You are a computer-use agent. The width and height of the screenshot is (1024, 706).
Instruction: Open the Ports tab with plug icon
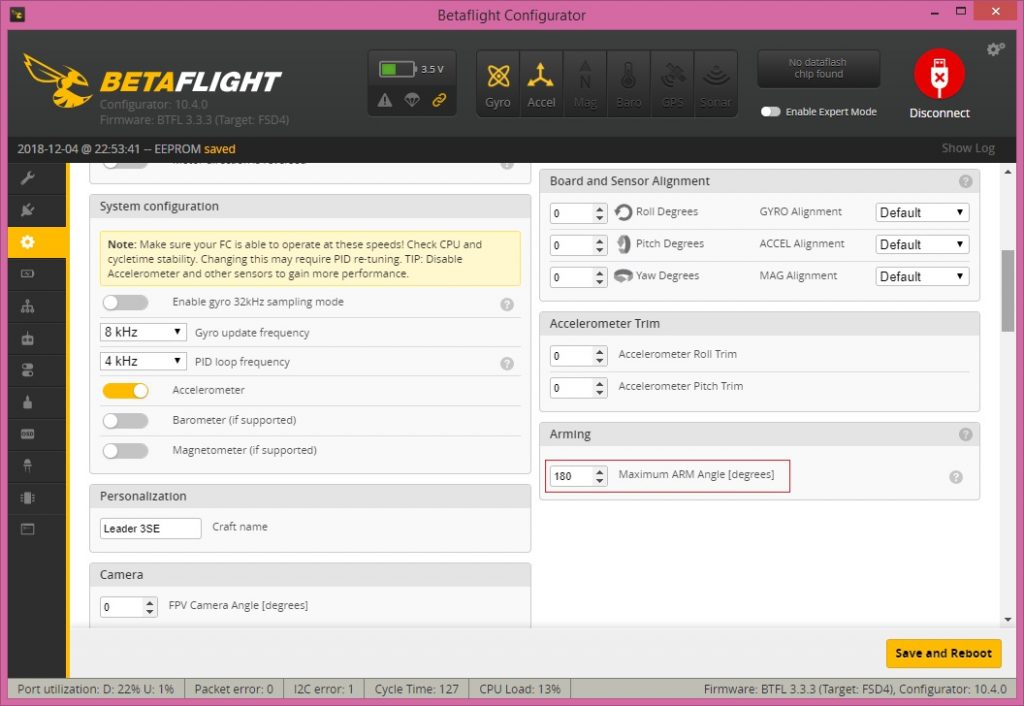[x=27, y=210]
